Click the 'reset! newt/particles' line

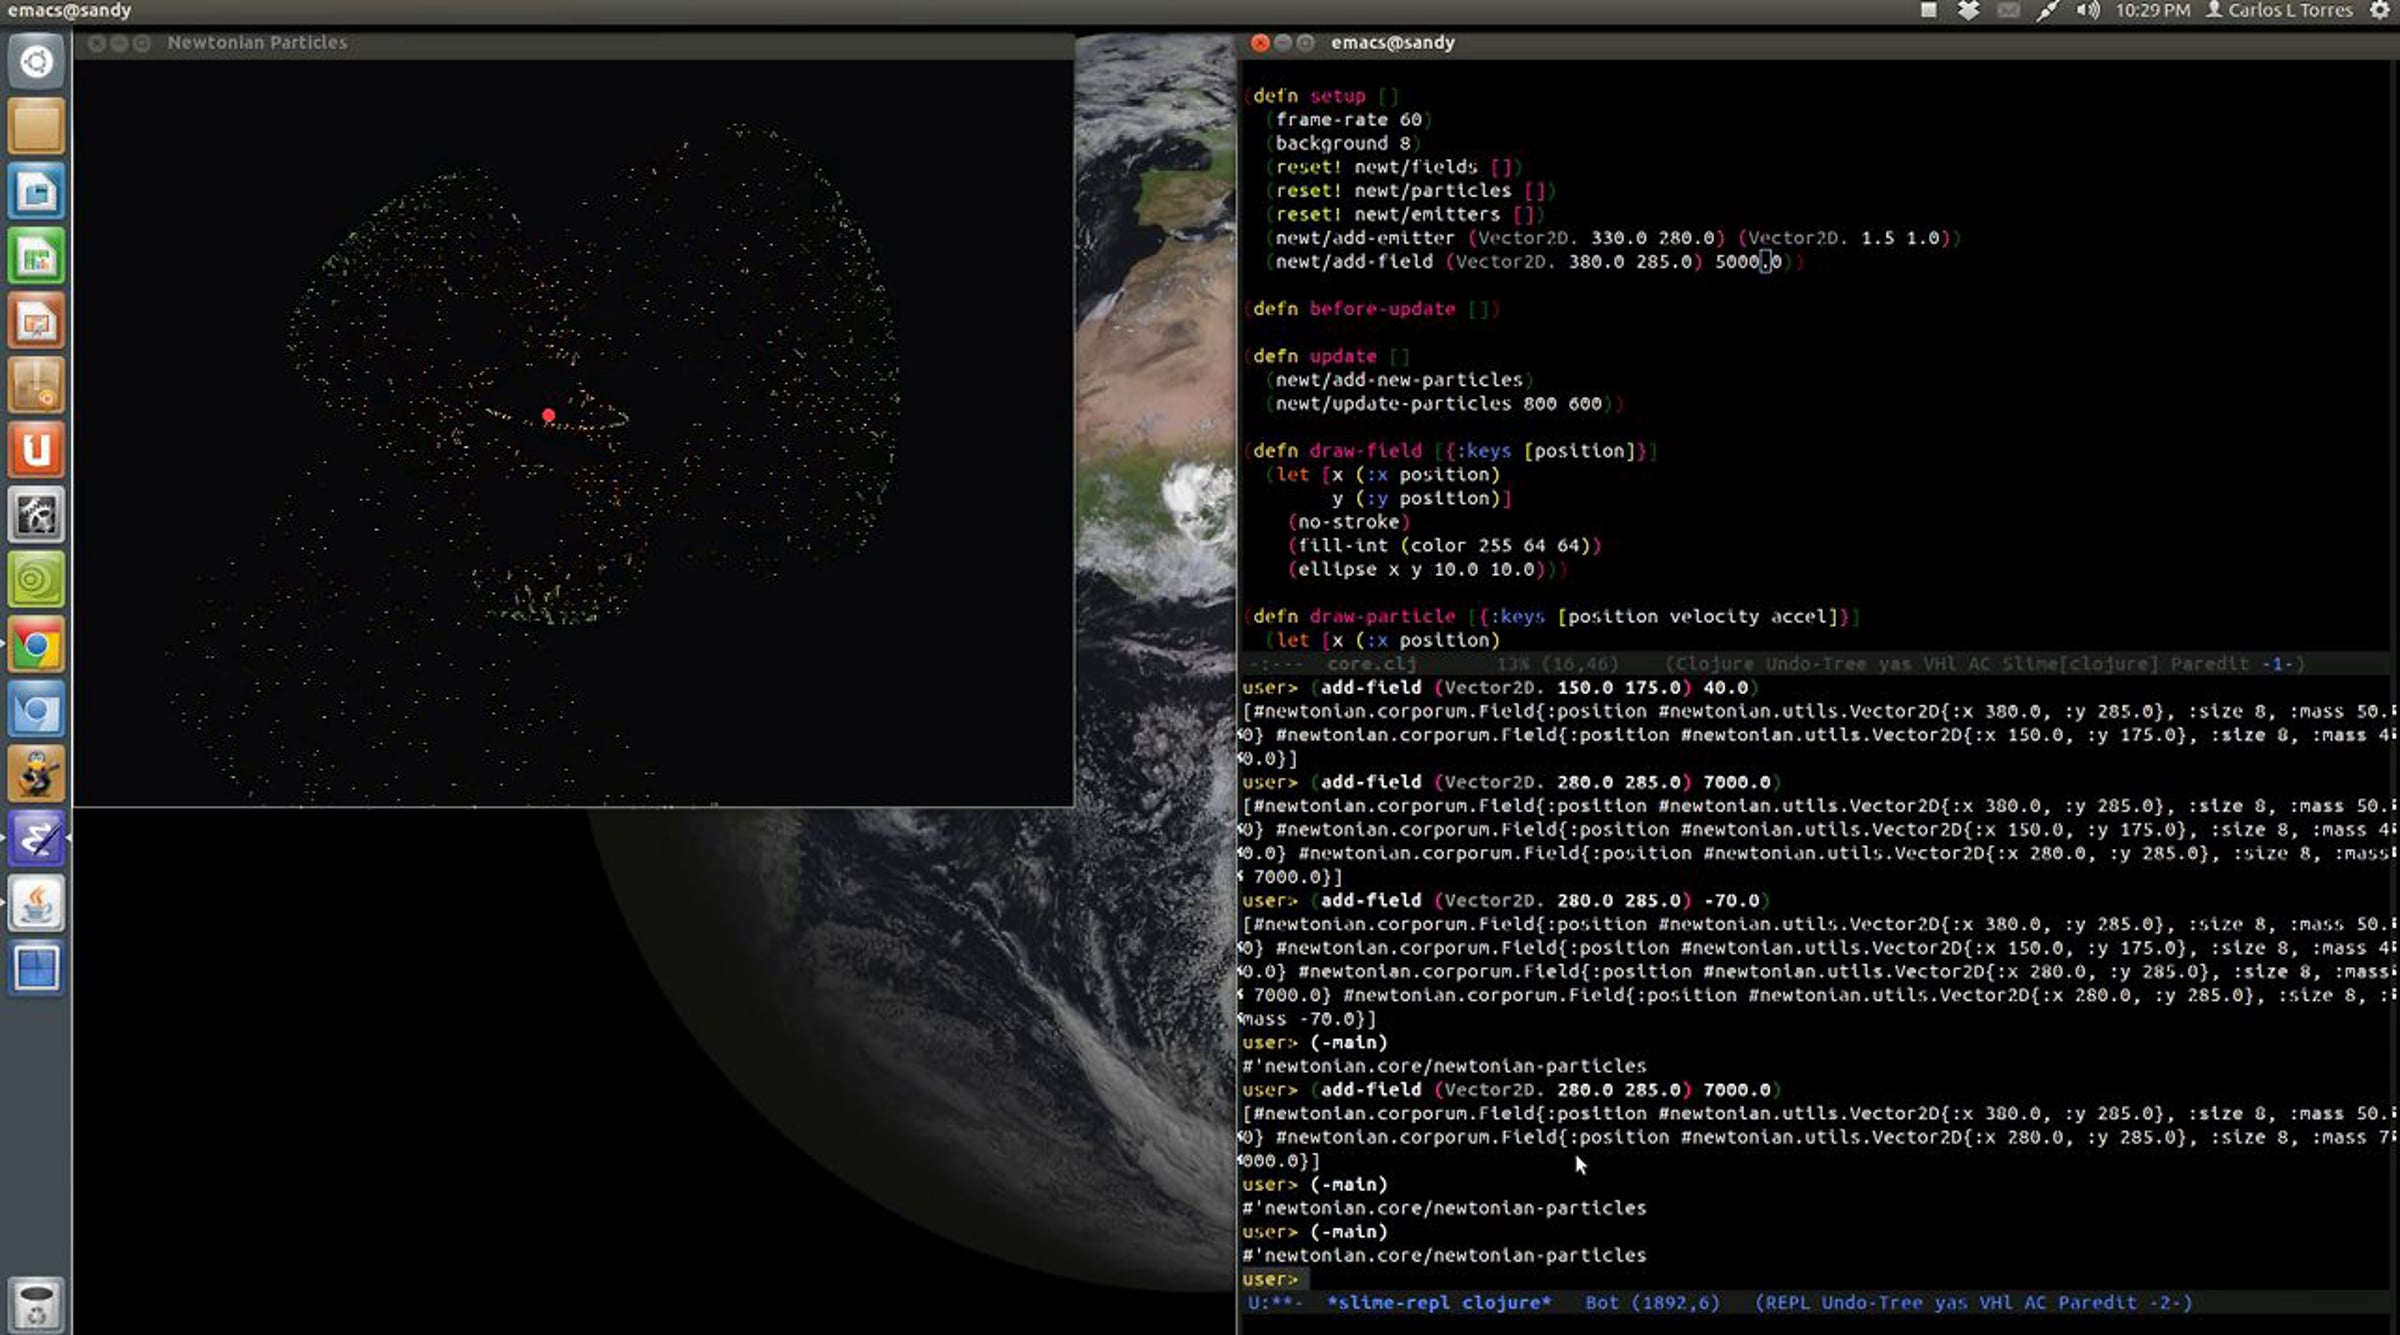[1411, 191]
